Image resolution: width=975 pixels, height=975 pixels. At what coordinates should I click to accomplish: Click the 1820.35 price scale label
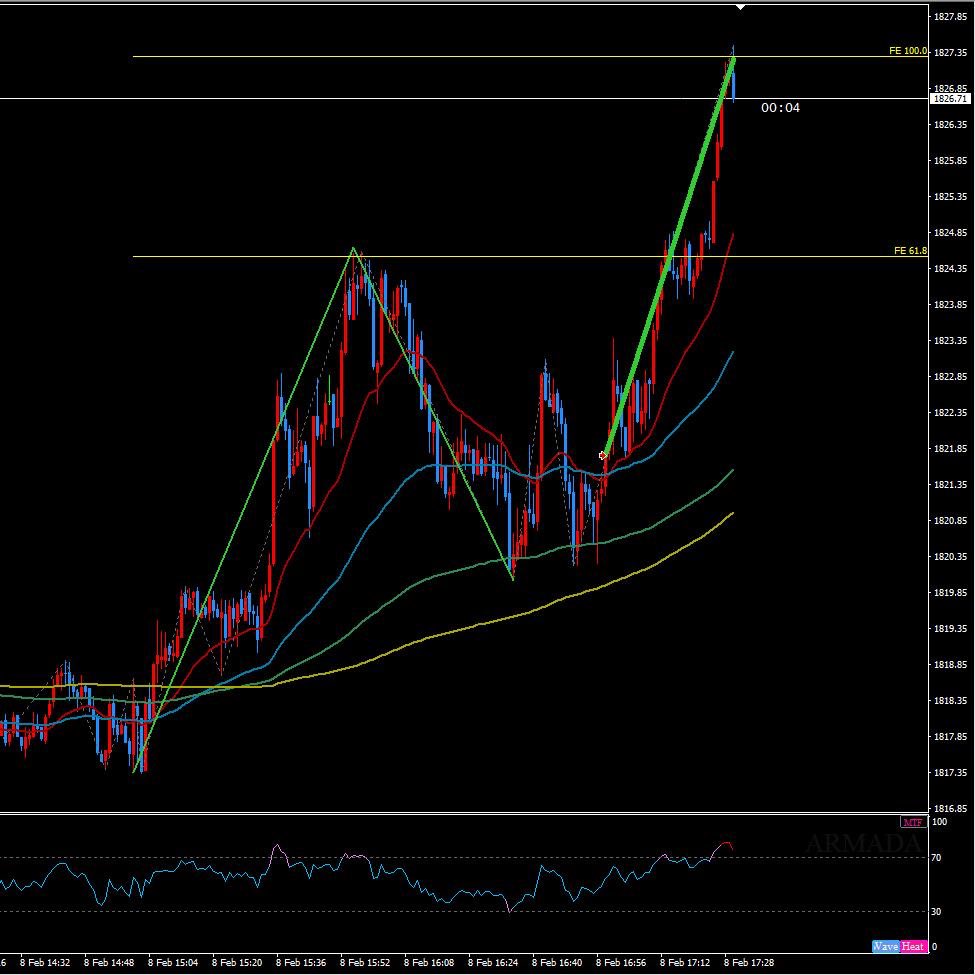tap(951, 557)
